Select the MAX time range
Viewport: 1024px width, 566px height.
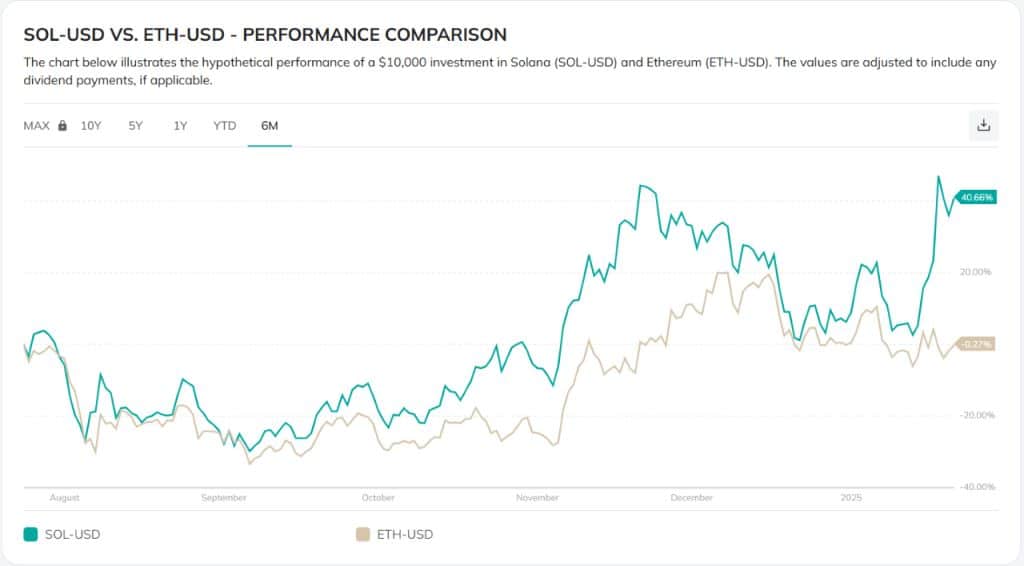point(37,125)
